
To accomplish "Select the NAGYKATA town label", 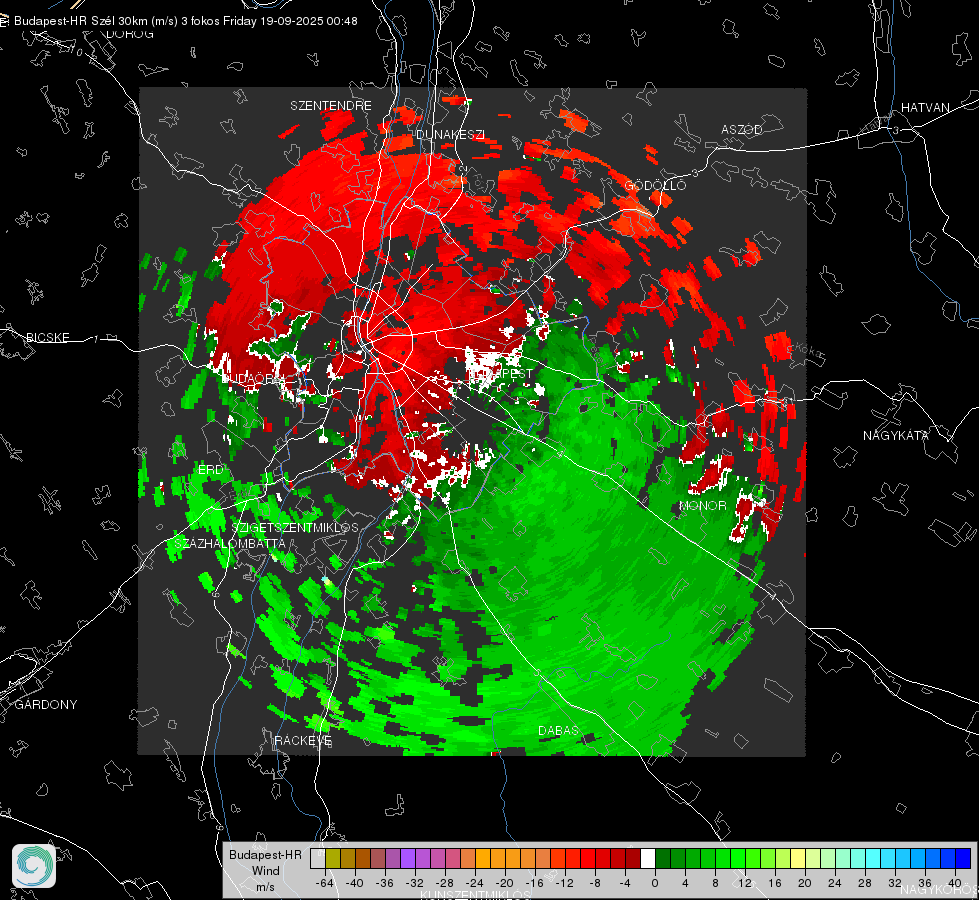I will 895,435.
